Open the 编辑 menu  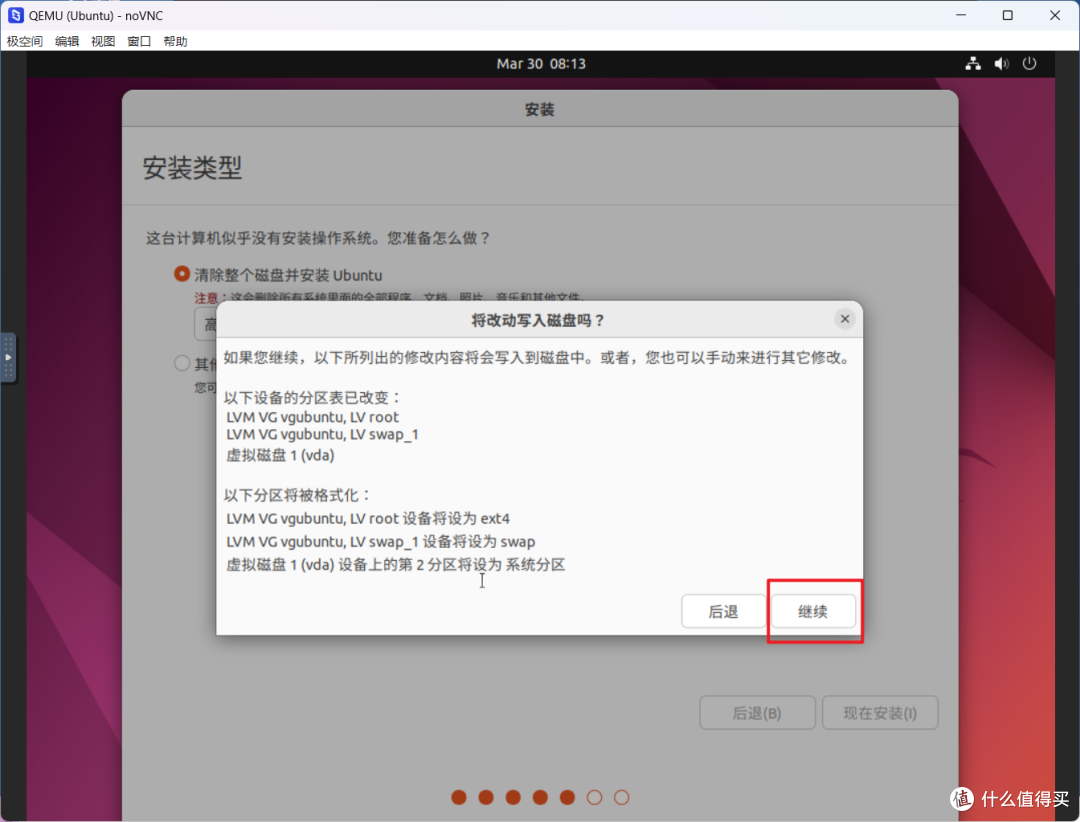[67, 41]
